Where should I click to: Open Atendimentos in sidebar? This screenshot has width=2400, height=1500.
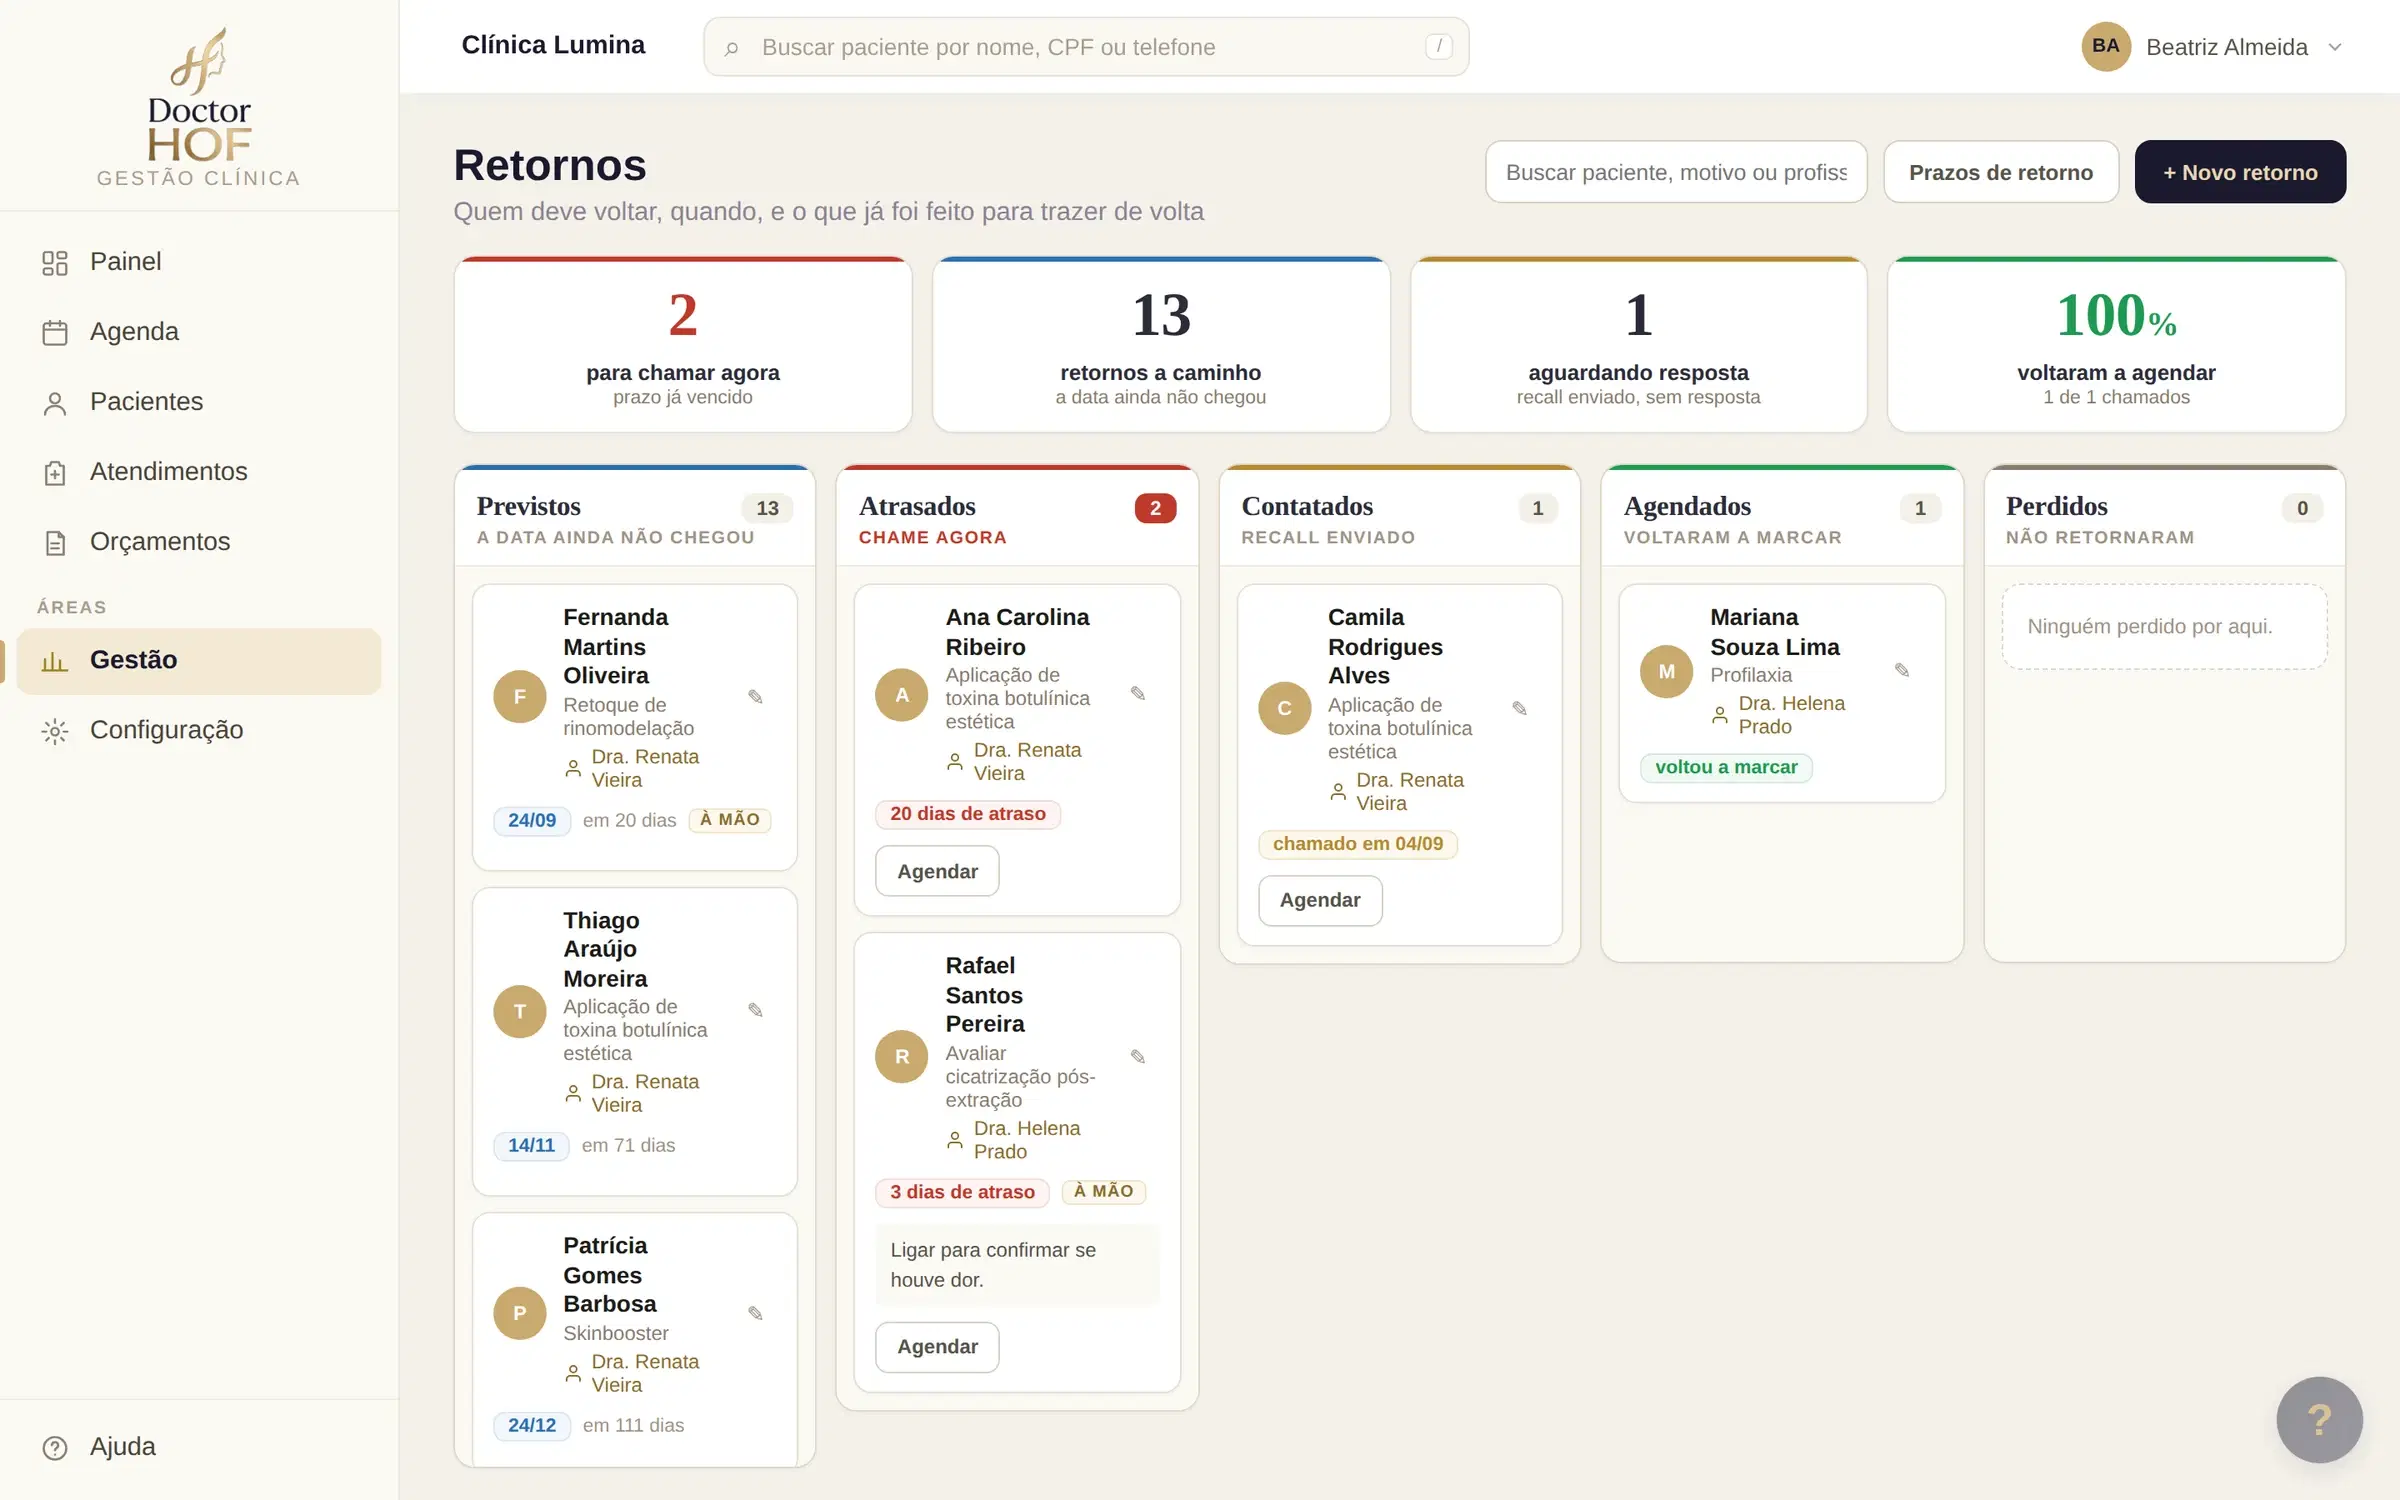click(199, 472)
